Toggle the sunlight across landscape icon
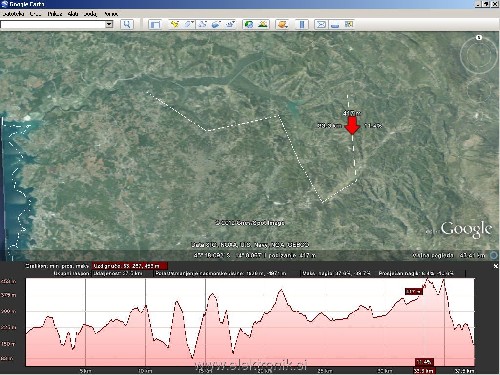 pos(263,24)
